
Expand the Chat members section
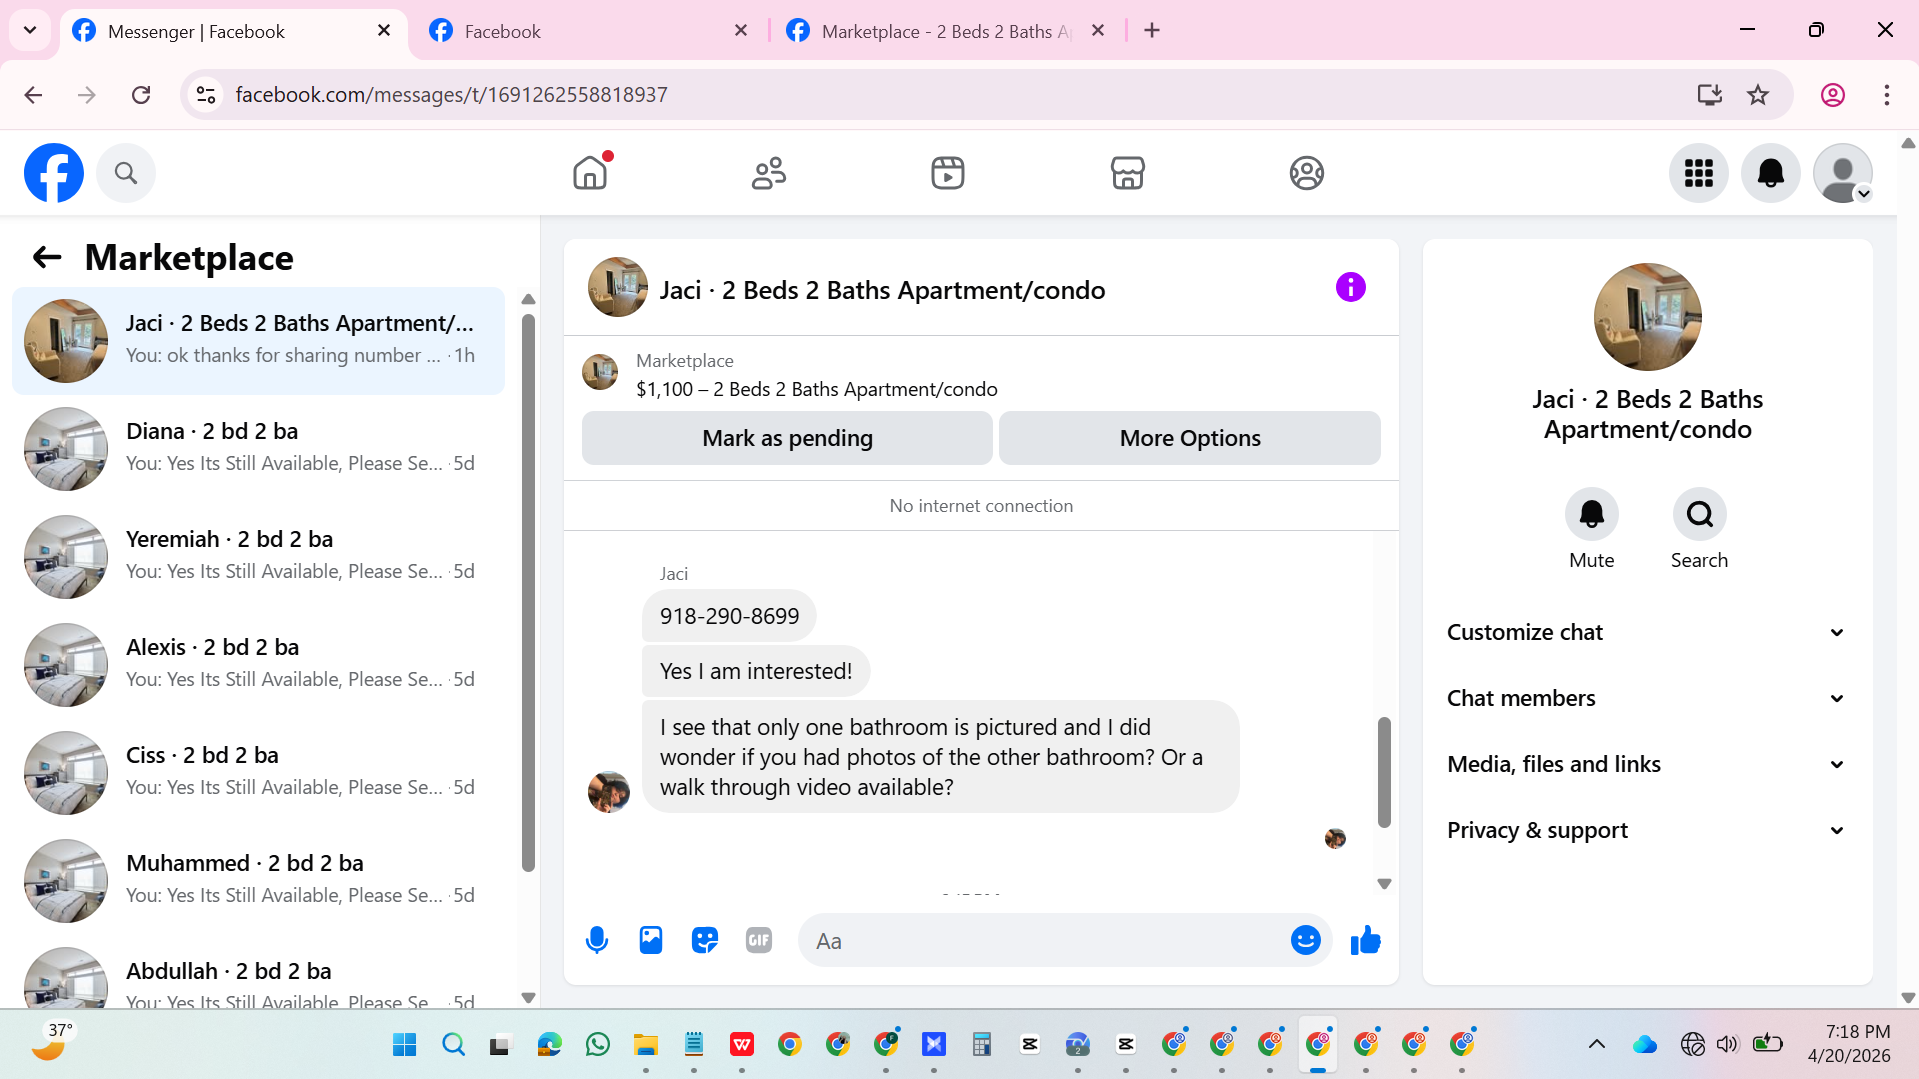coord(1647,699)
